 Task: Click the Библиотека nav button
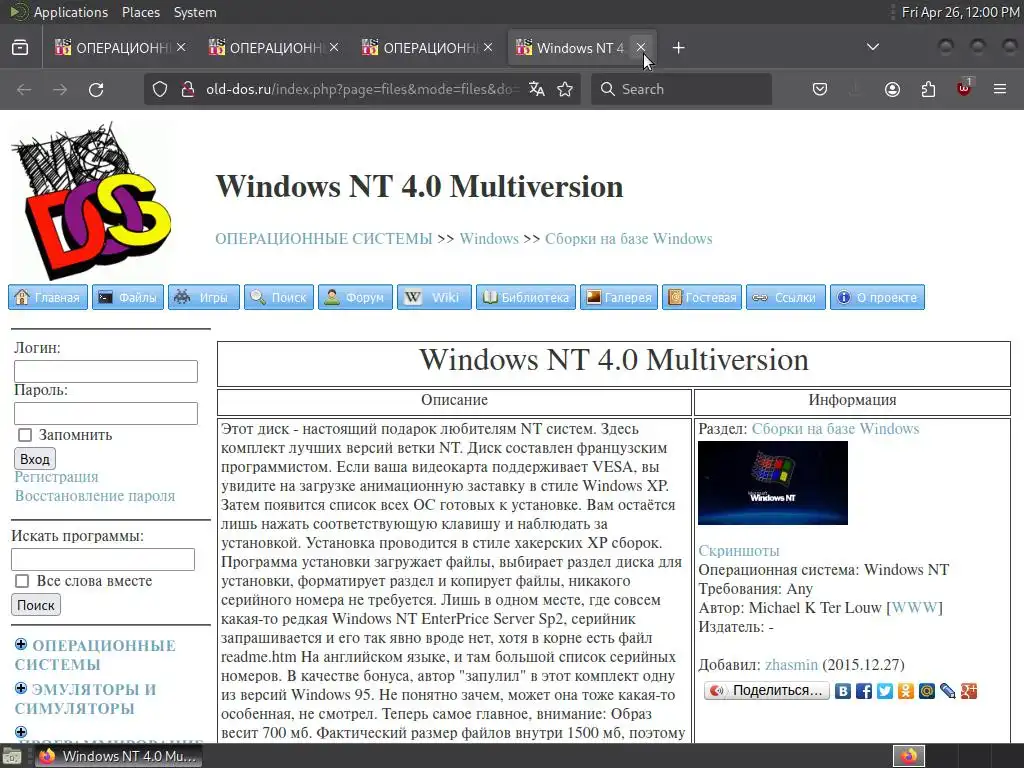coord(526,297)
